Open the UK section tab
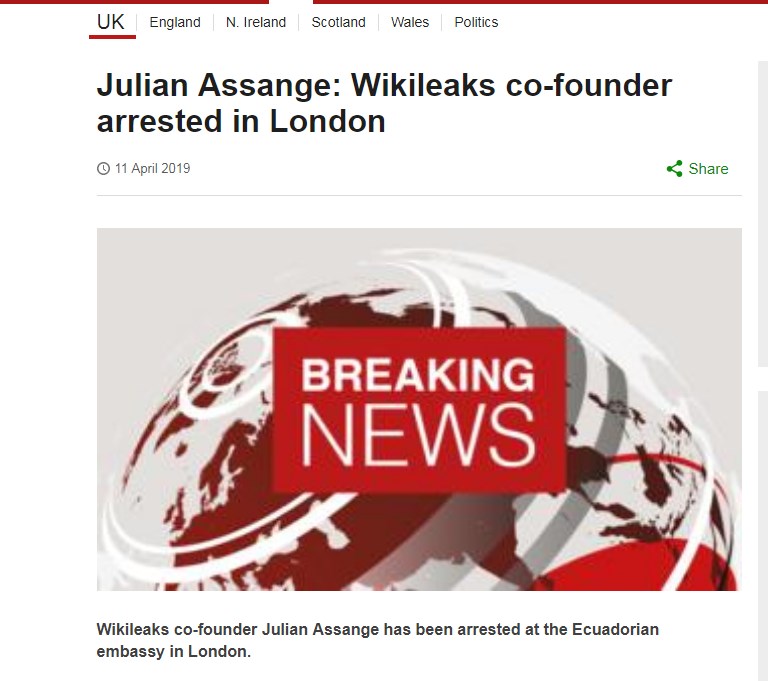The height and width of the screenshot is (681, 768). click(111, 22)
